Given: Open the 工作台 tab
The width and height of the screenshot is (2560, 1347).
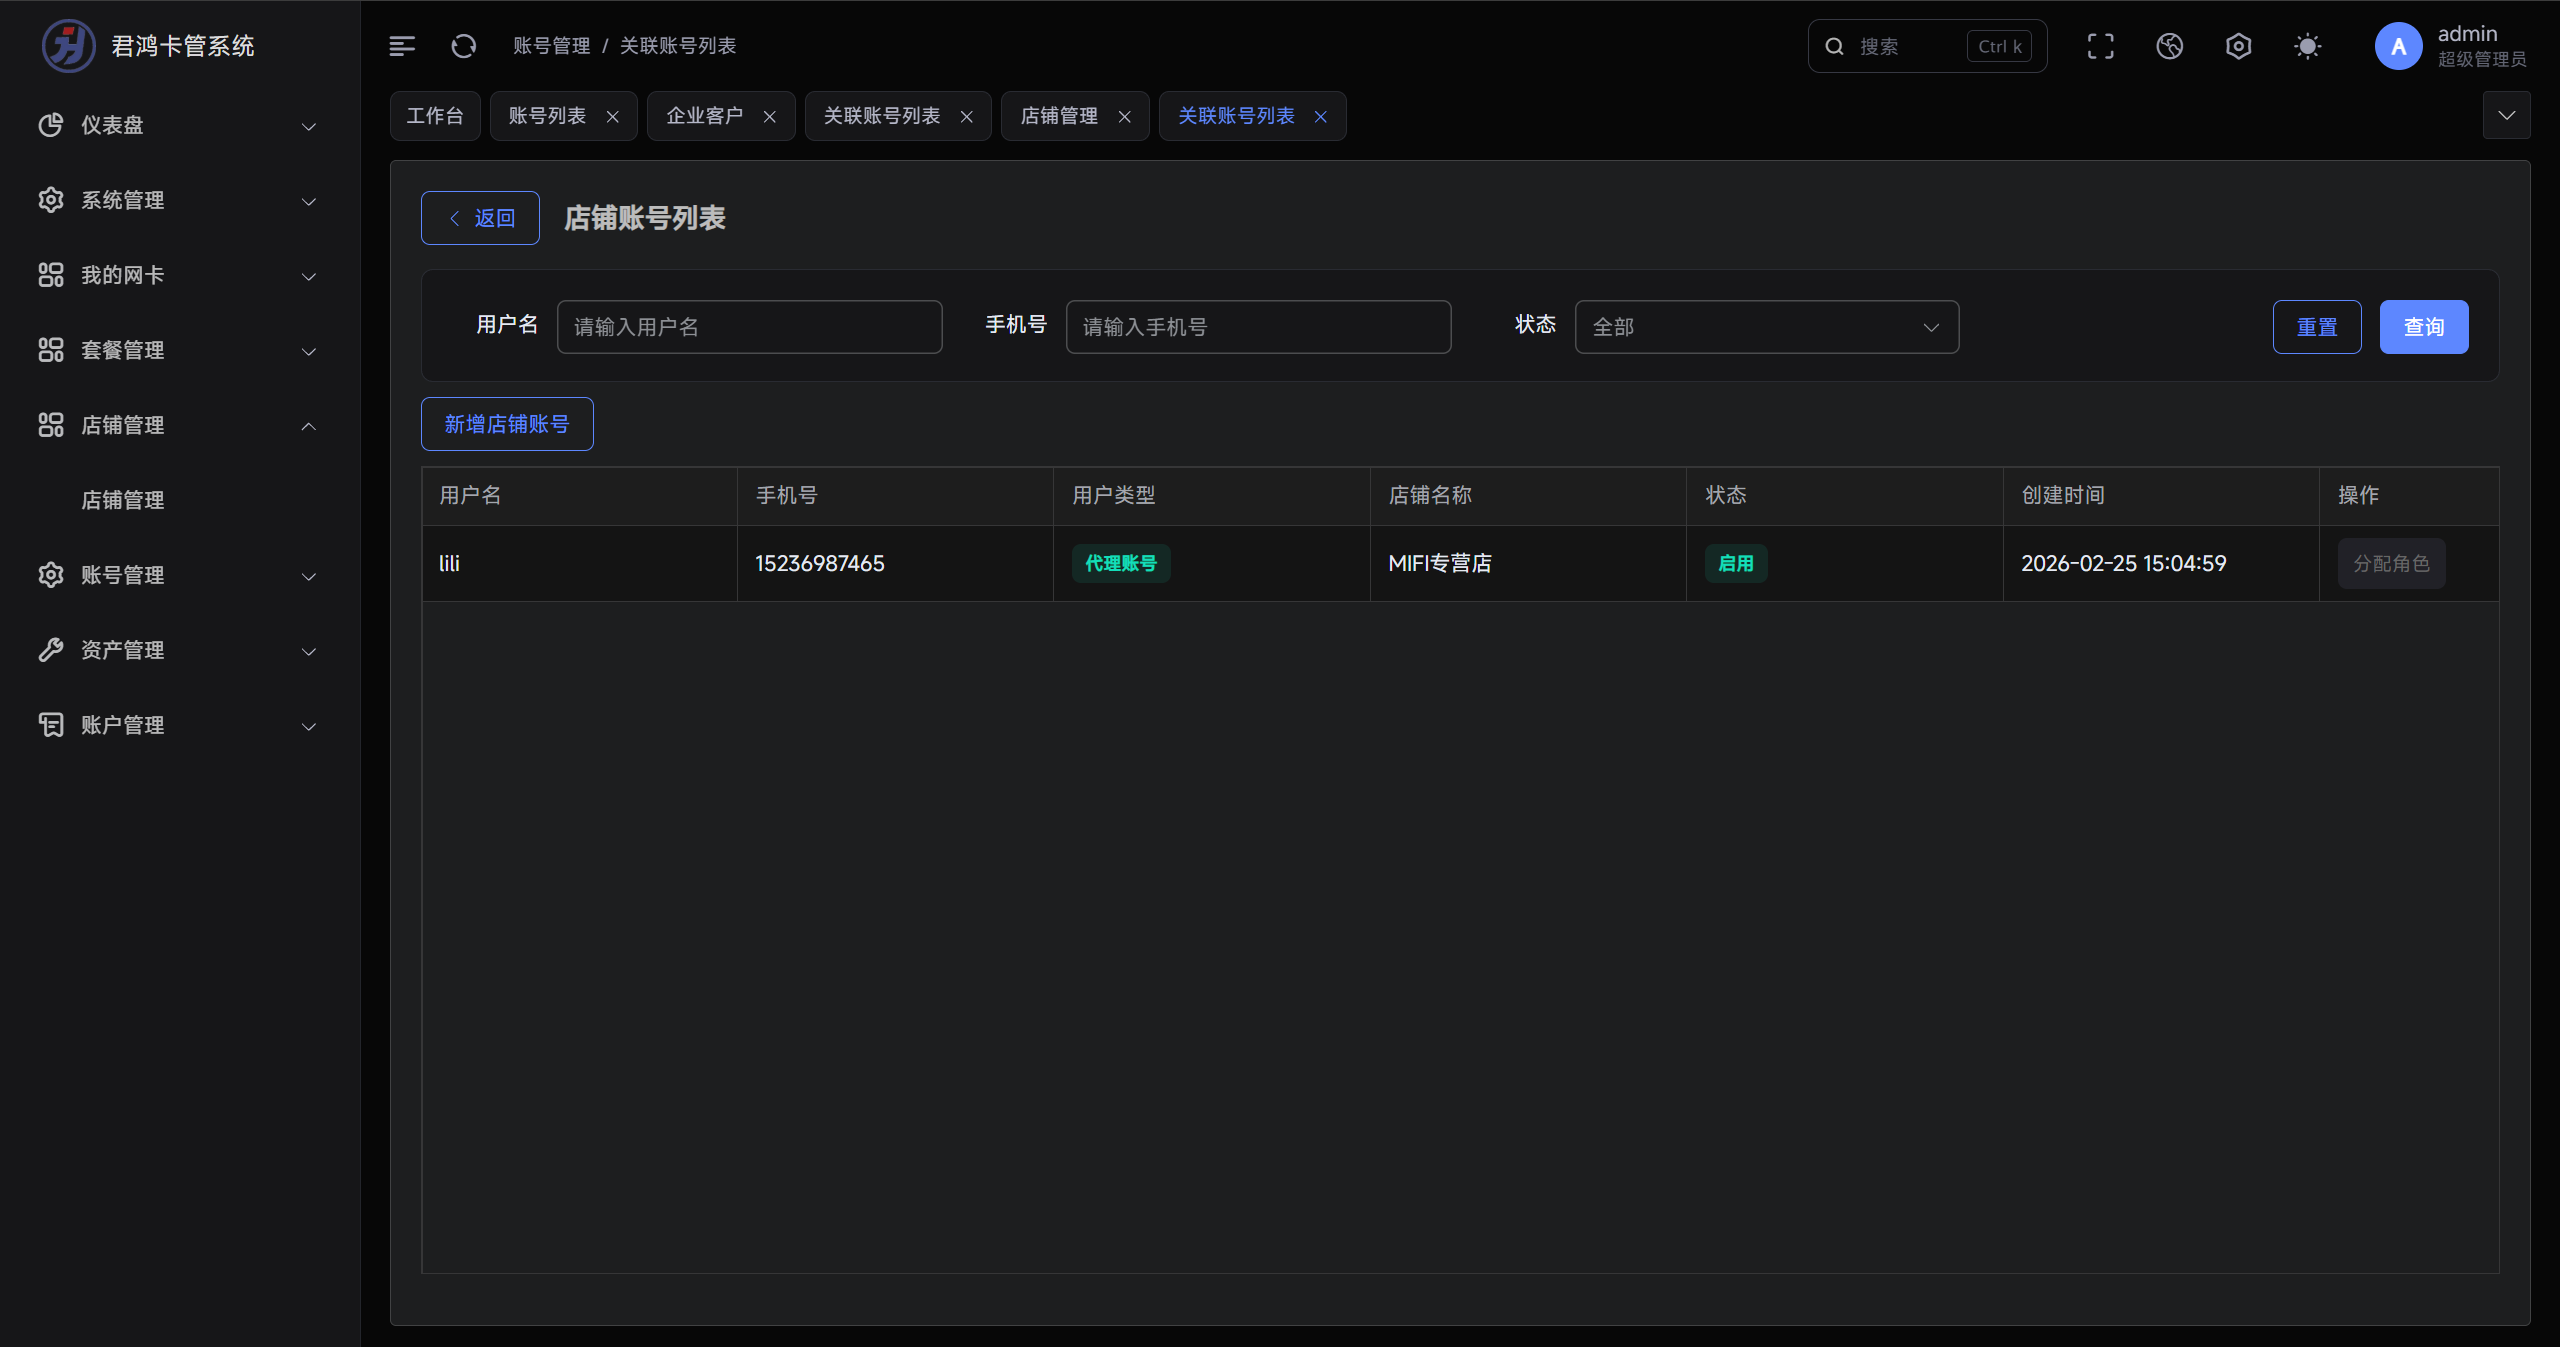Looking at the screenshot, I should (x=435, y=116).
